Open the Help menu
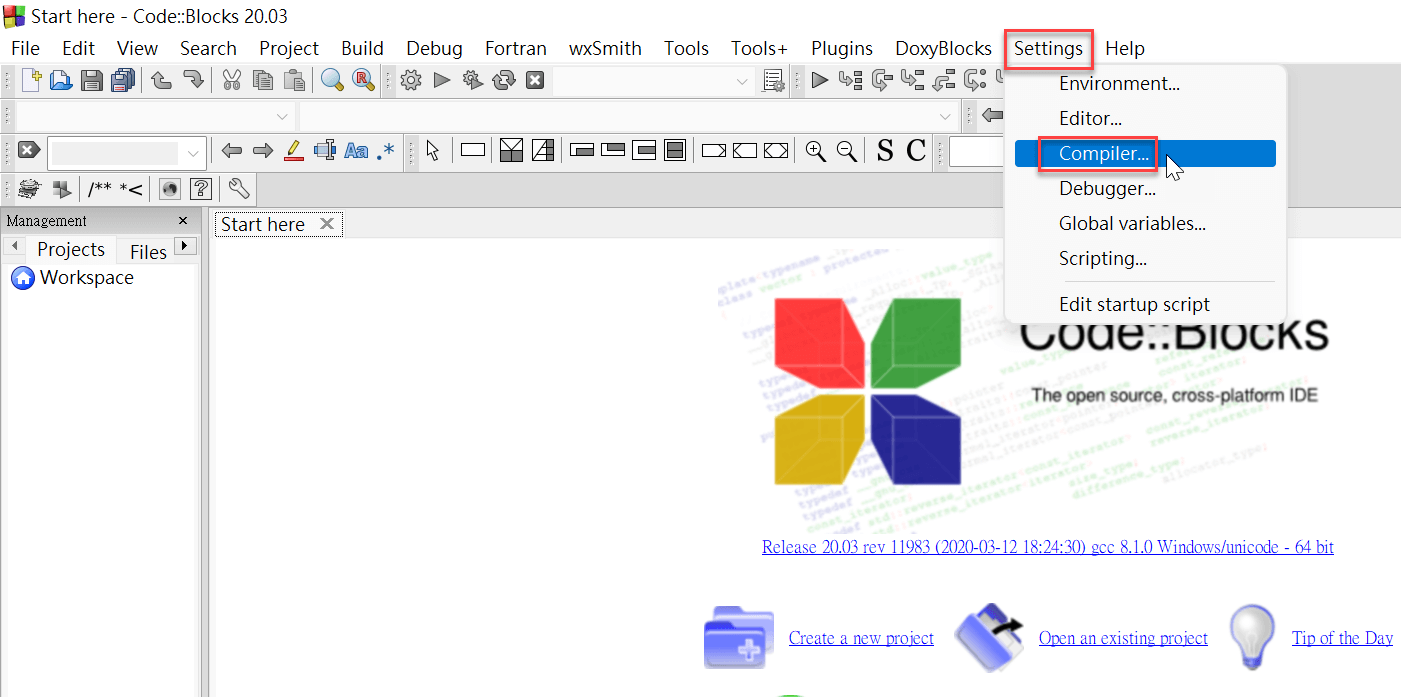The width and height of the screenshot is (1401, 697). tap(1125, 48)
